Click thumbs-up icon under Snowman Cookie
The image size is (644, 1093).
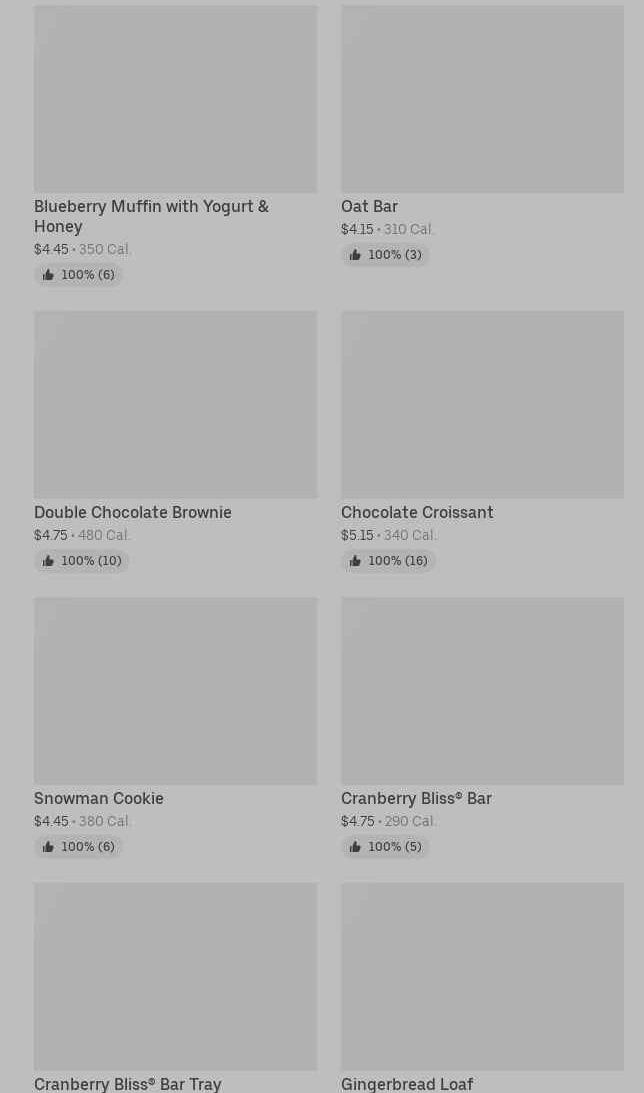coord(48,847)
